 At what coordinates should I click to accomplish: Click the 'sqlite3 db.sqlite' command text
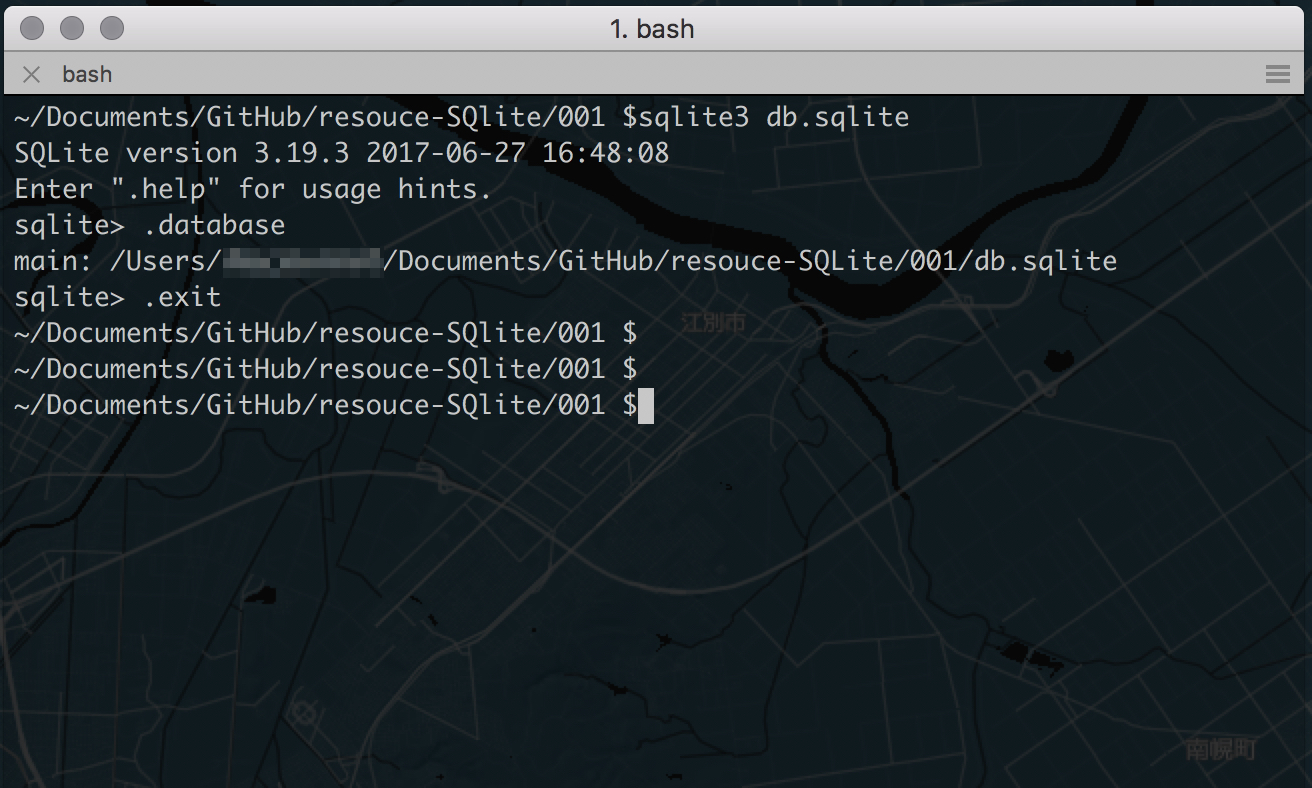click(x=774, y=117)
